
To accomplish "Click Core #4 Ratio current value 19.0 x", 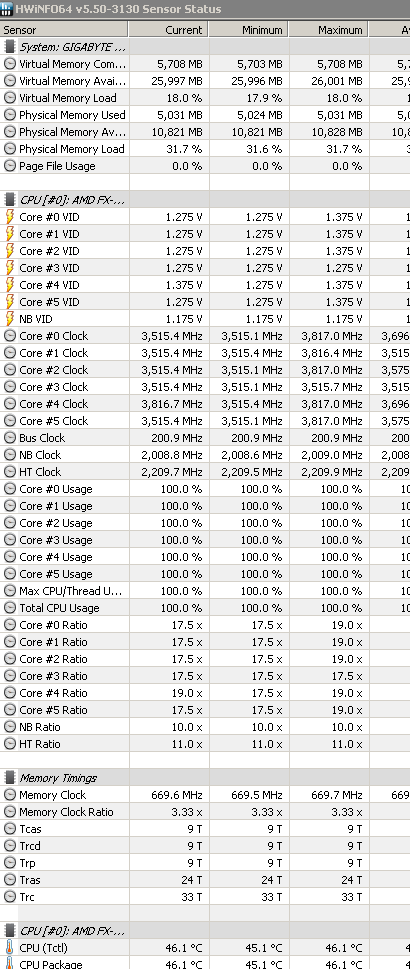I will click(187, 693).
